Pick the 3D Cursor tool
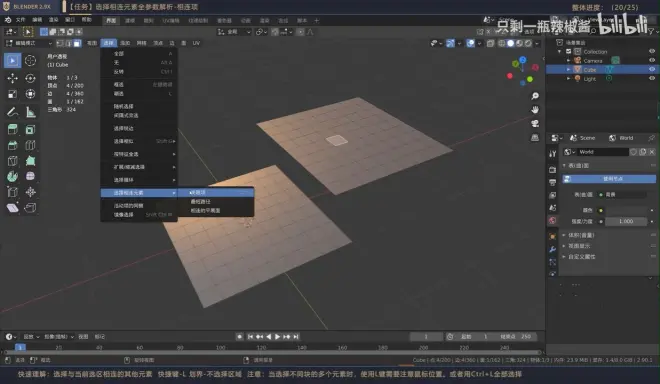660x384 pixels. [x=30, y=61]
